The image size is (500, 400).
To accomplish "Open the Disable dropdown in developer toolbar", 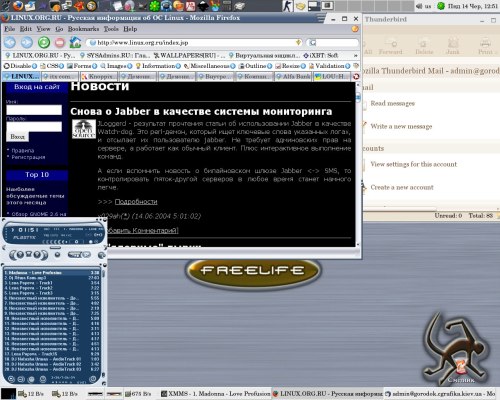I will coord(20,66).
